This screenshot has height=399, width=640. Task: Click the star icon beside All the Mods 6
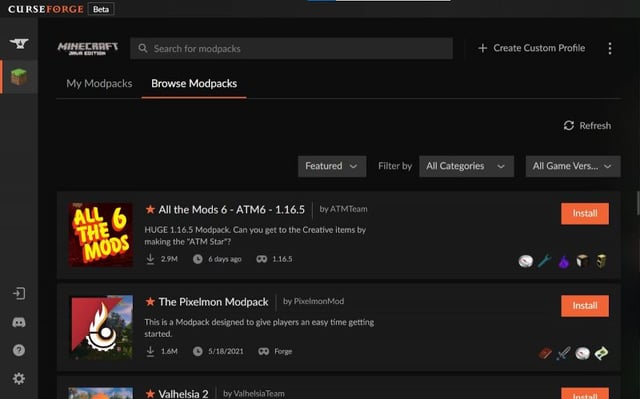click(x=150, y=209)
